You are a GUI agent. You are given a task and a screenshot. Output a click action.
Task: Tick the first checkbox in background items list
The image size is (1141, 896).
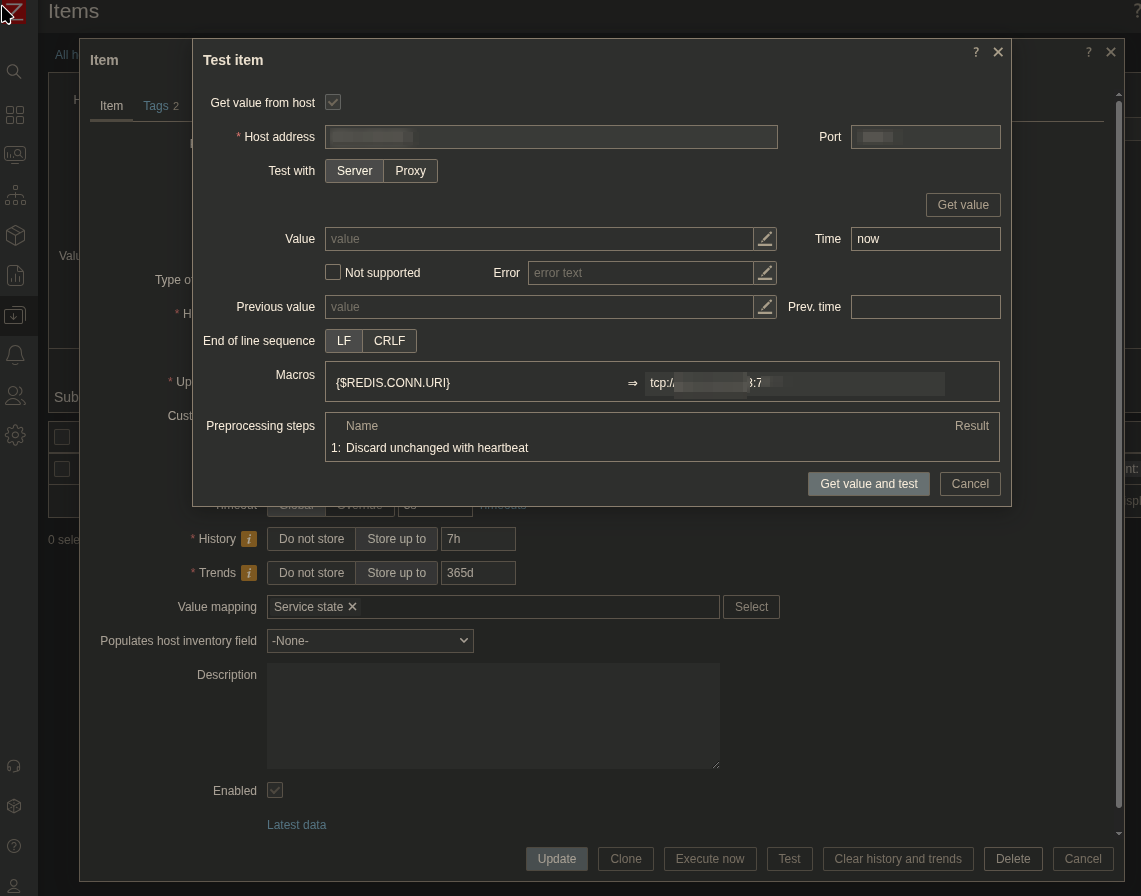pos(62,437)
